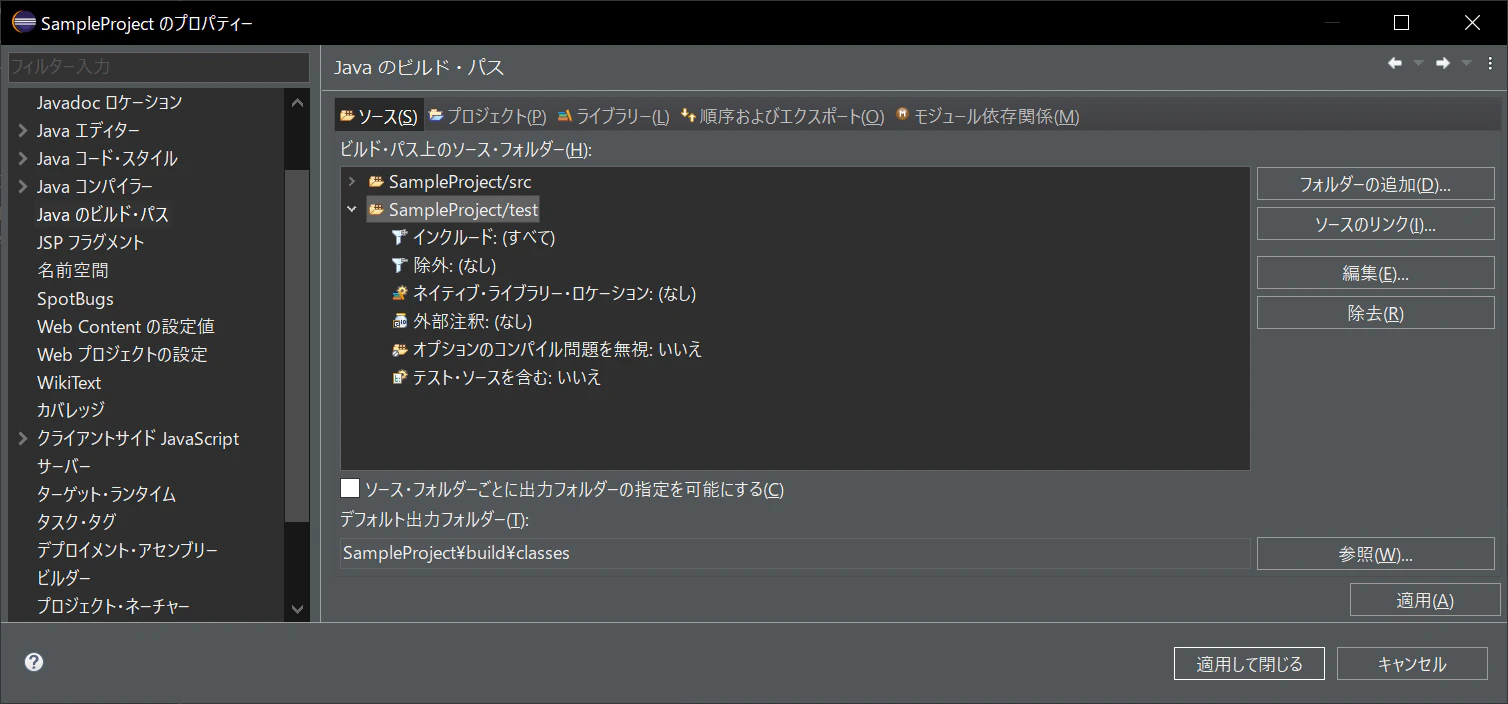Click the キャンセル button

1412,664
